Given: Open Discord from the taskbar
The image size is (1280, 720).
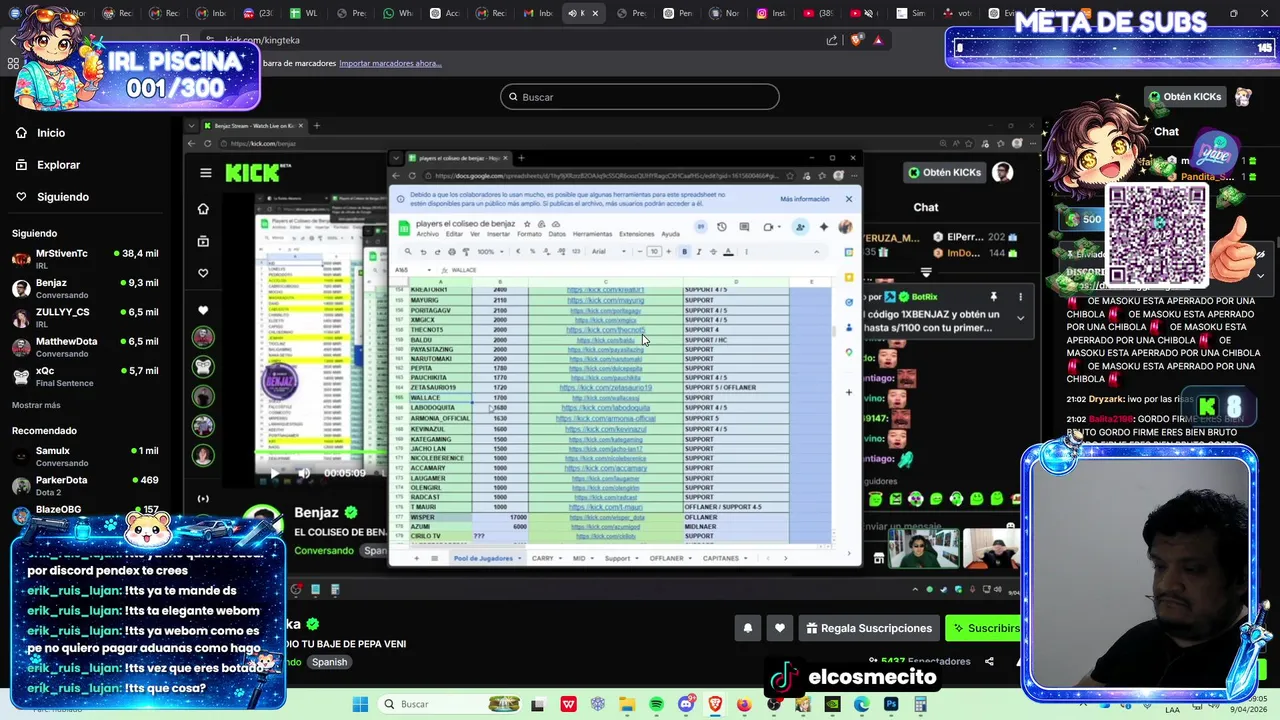Looking at the screenshot, I should coord(686,704).
